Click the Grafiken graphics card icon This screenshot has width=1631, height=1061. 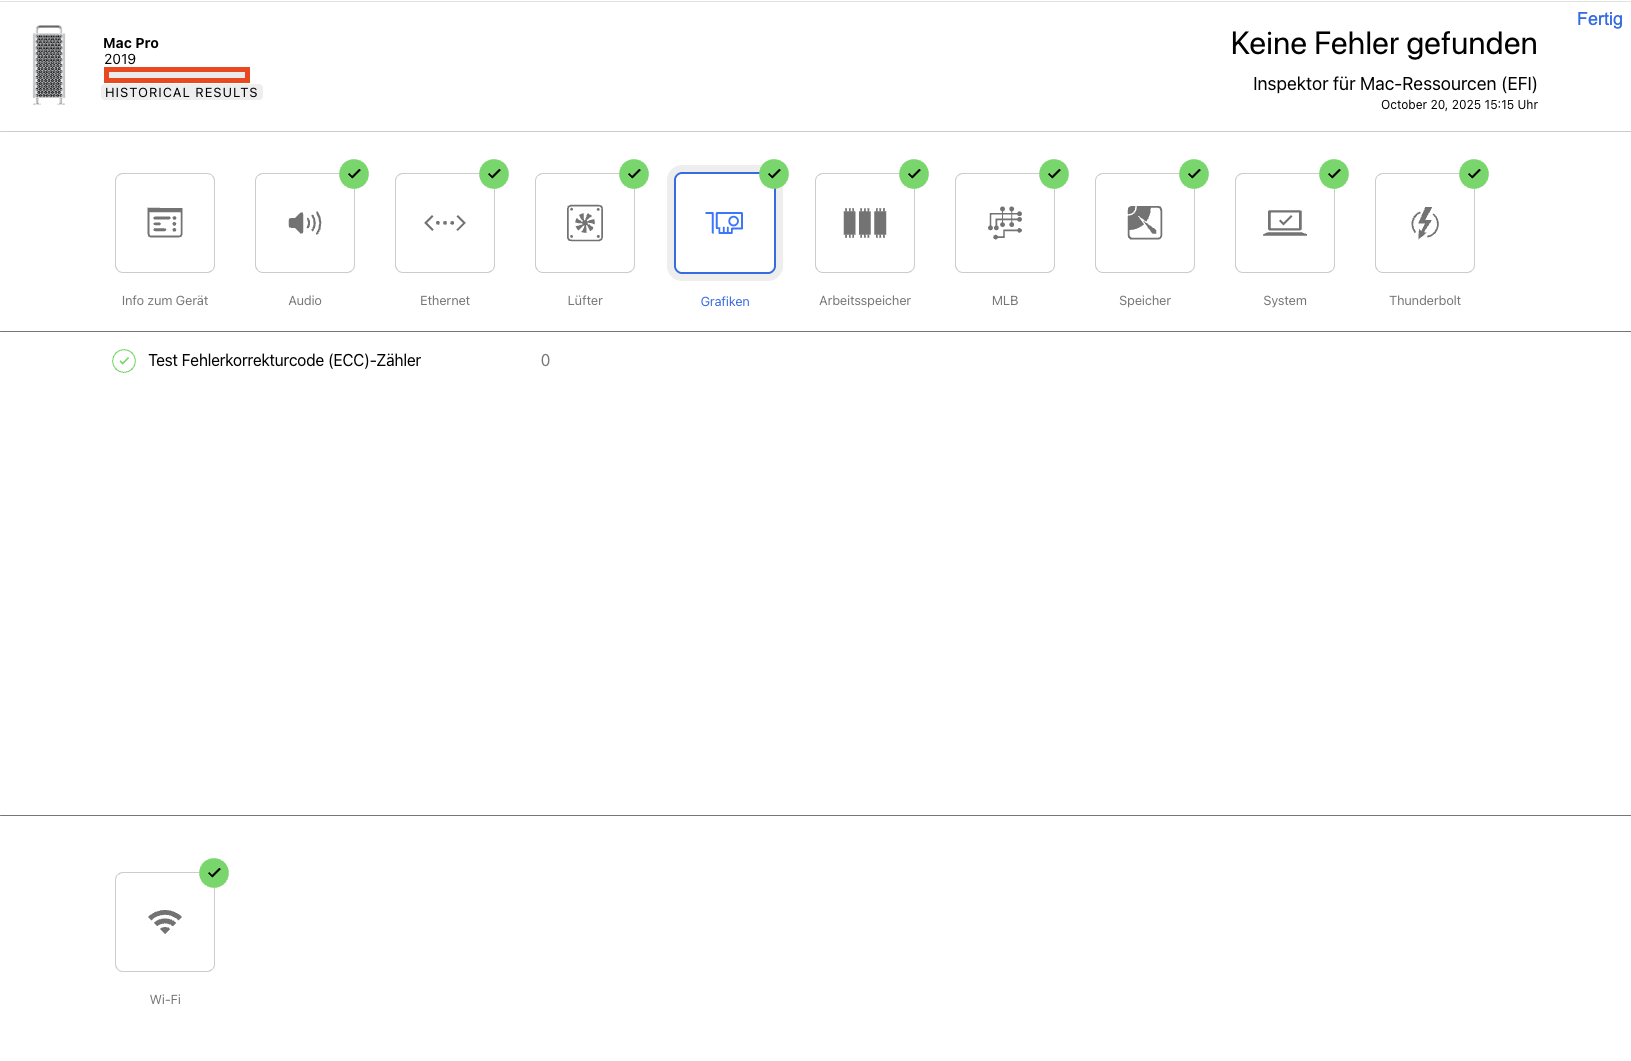click(725, 223)
